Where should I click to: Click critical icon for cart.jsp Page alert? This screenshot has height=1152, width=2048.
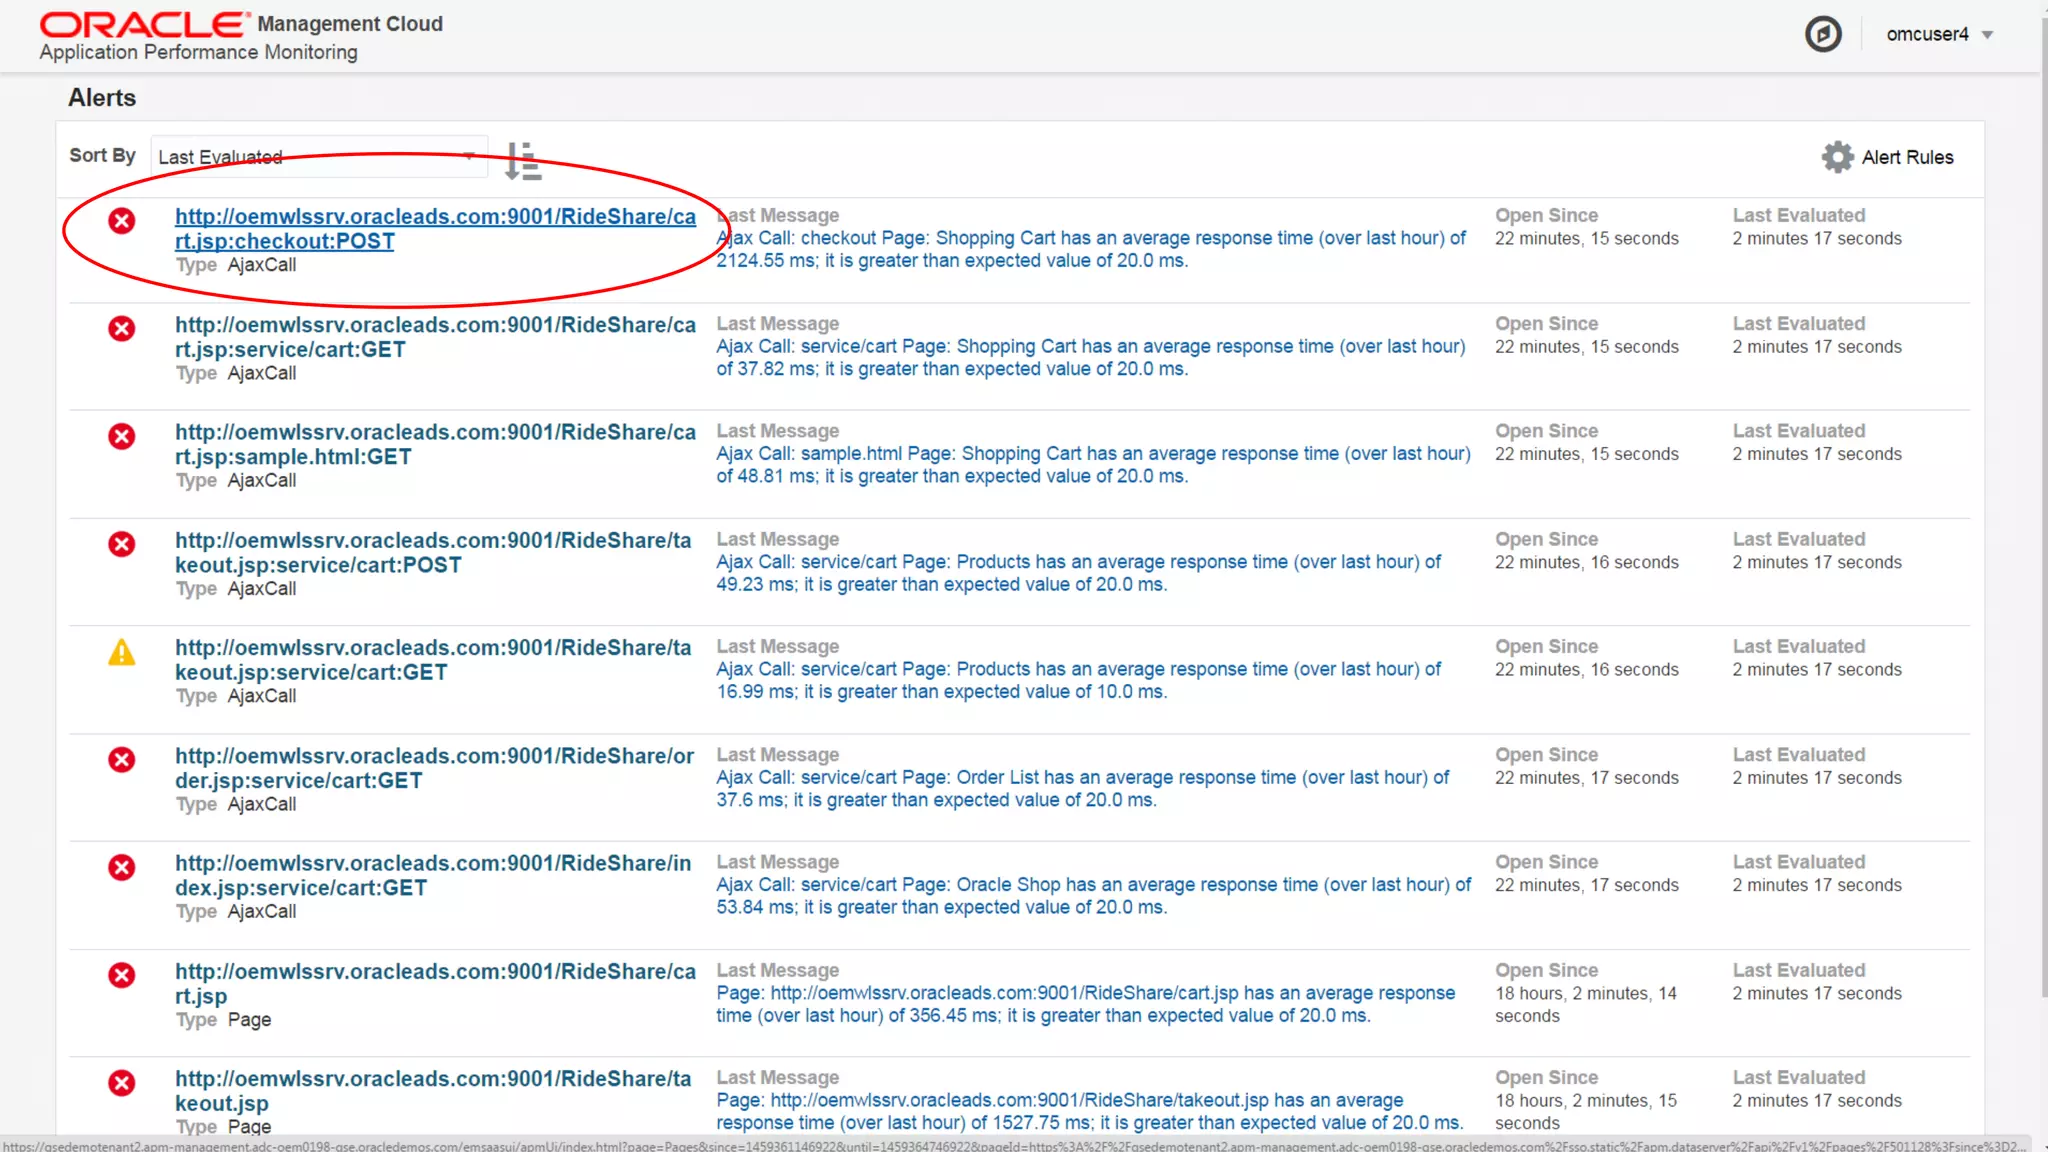[x=122, y=976]
